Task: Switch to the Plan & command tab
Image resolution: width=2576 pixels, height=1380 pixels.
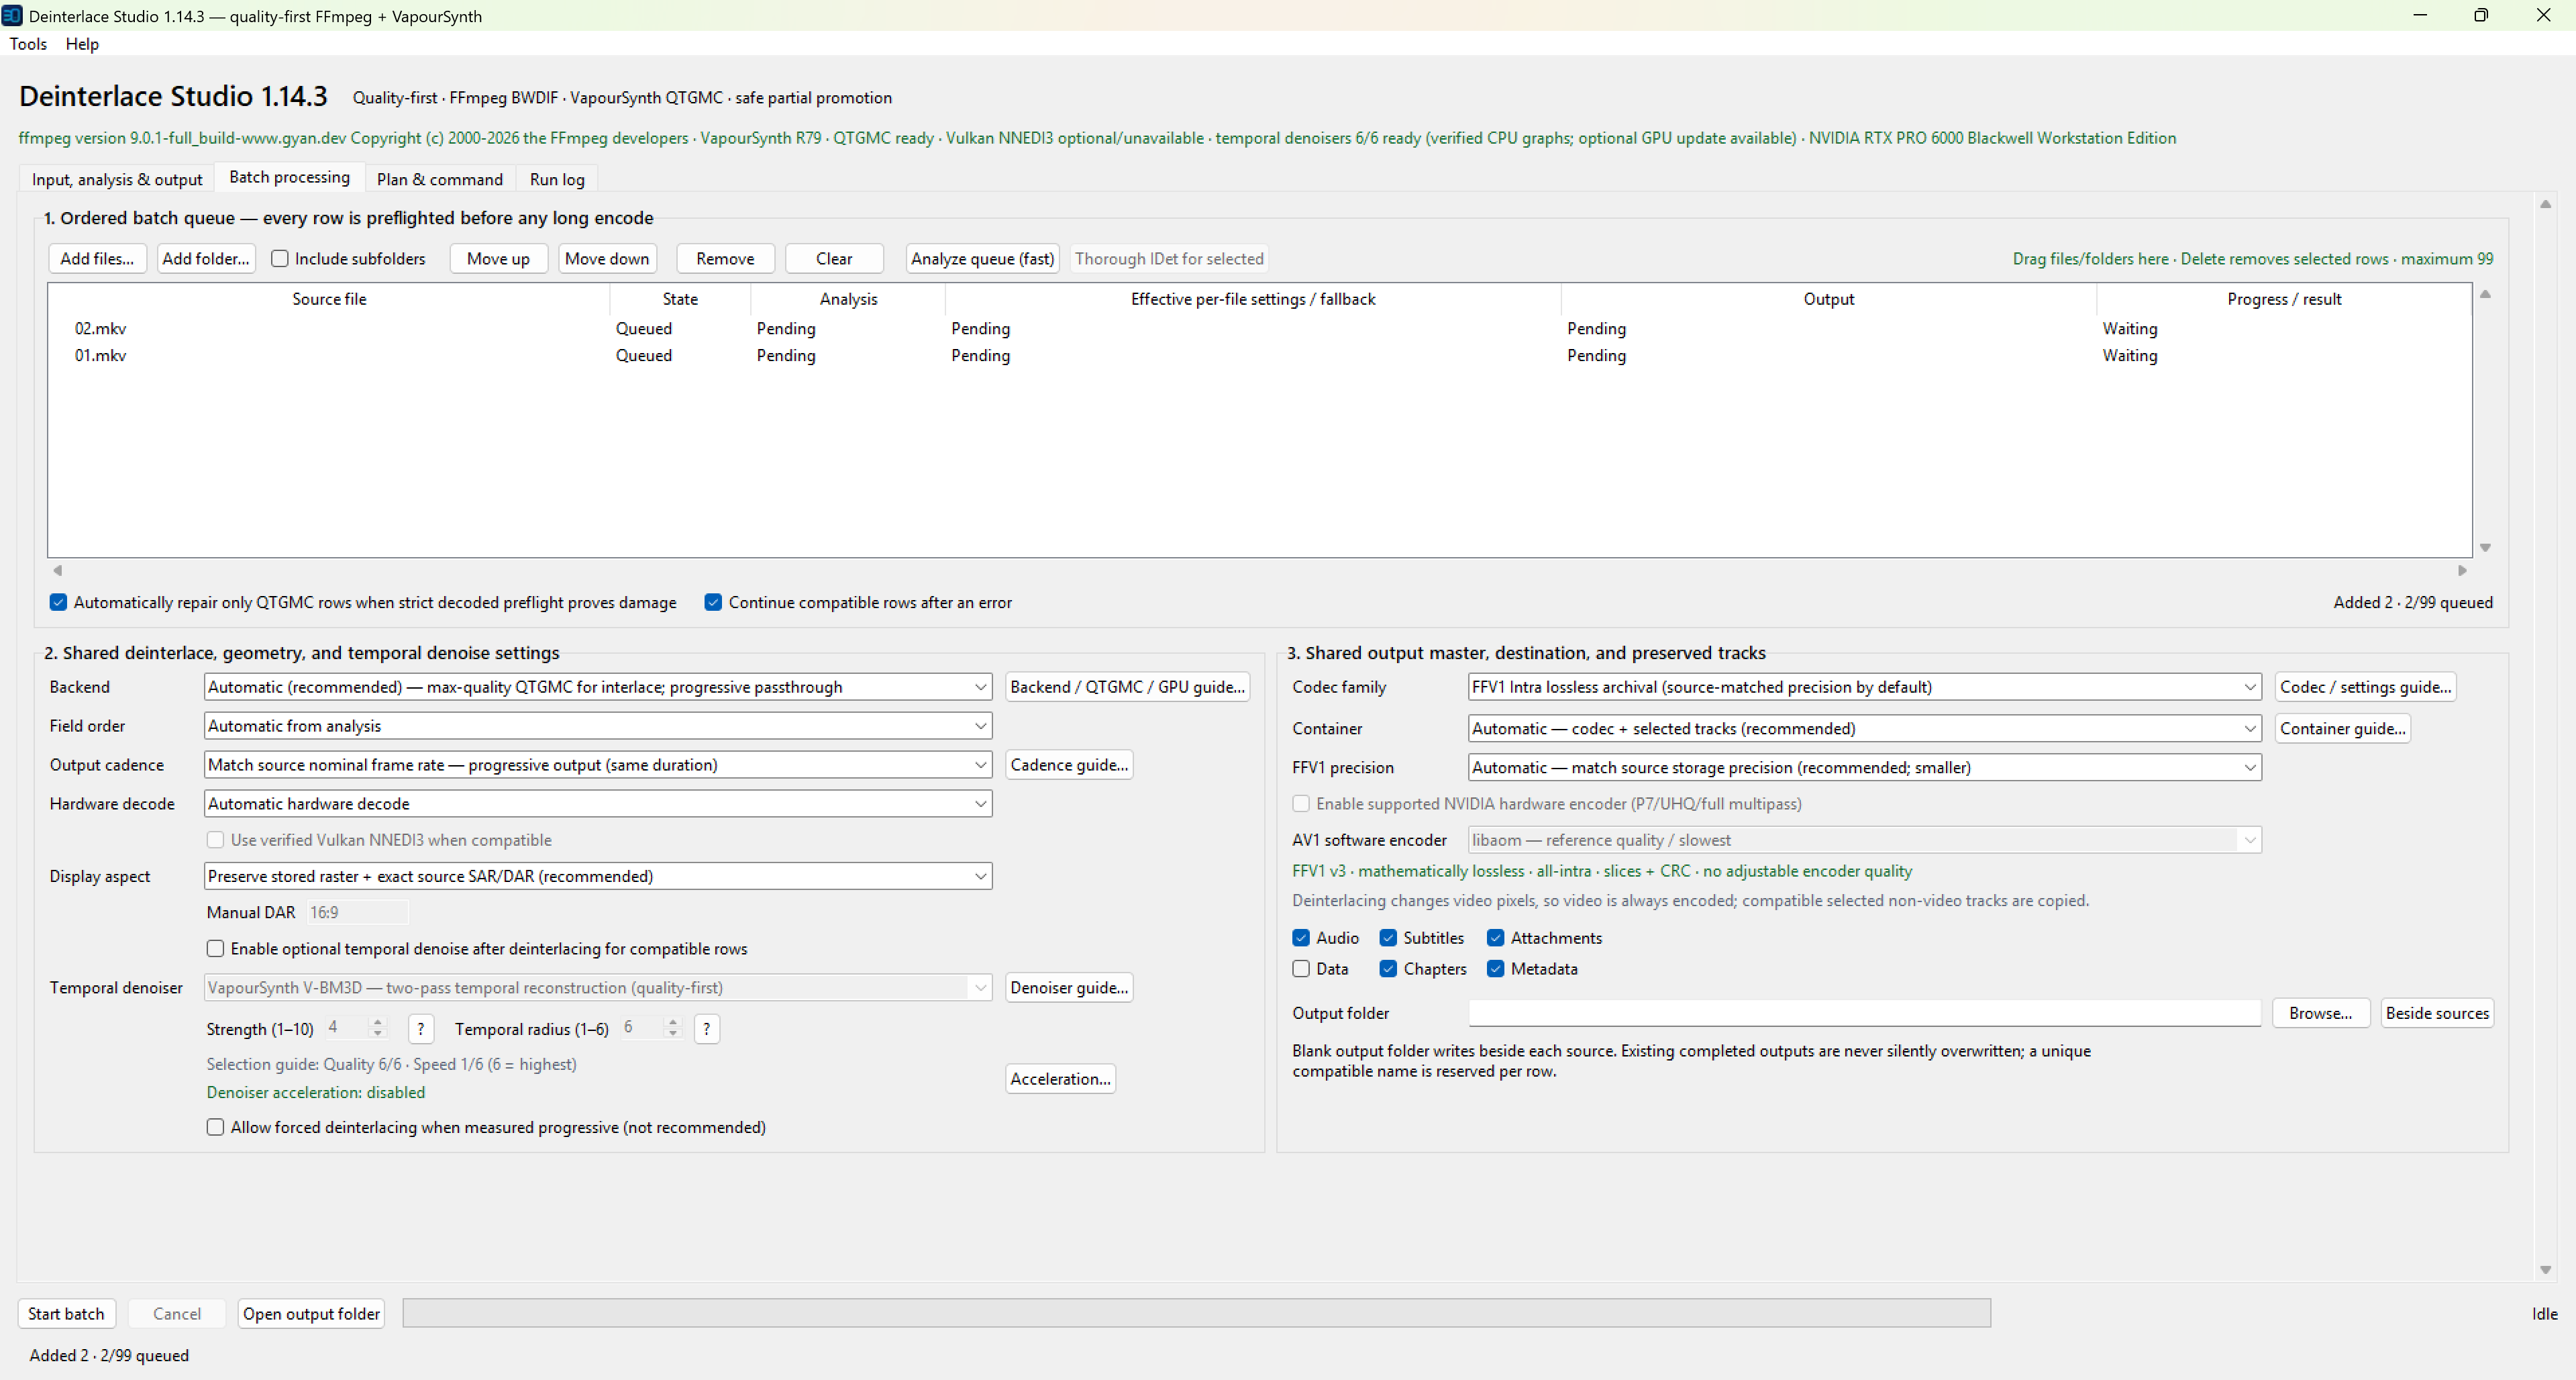Action: pos(440,179)
